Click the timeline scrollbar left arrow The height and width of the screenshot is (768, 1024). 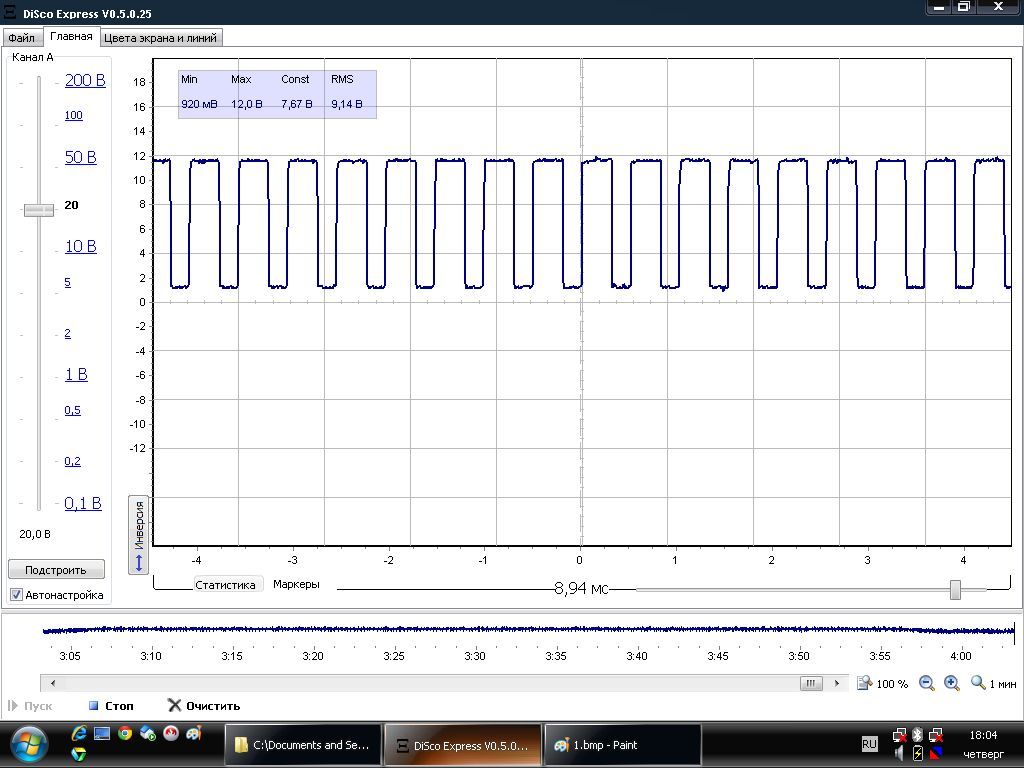click(53, 683)
